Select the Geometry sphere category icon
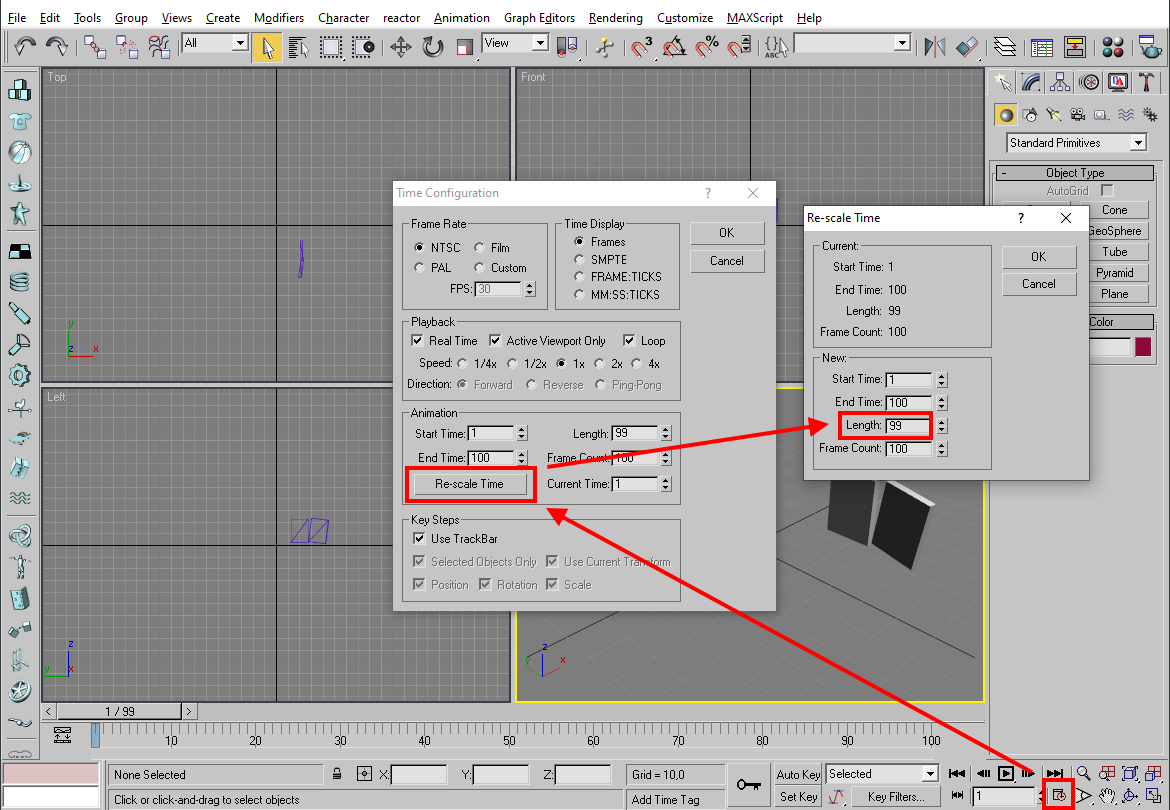This screenshot has height=810, width=1170. 1006,115
